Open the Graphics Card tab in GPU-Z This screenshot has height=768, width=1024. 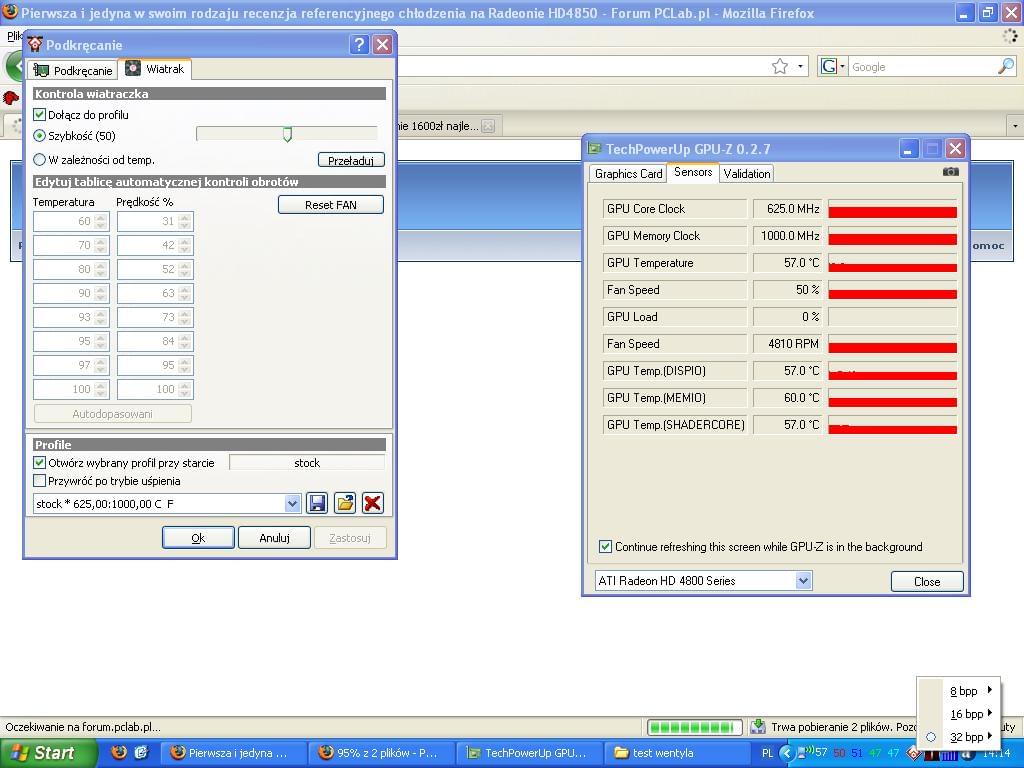tap(628, 174)
